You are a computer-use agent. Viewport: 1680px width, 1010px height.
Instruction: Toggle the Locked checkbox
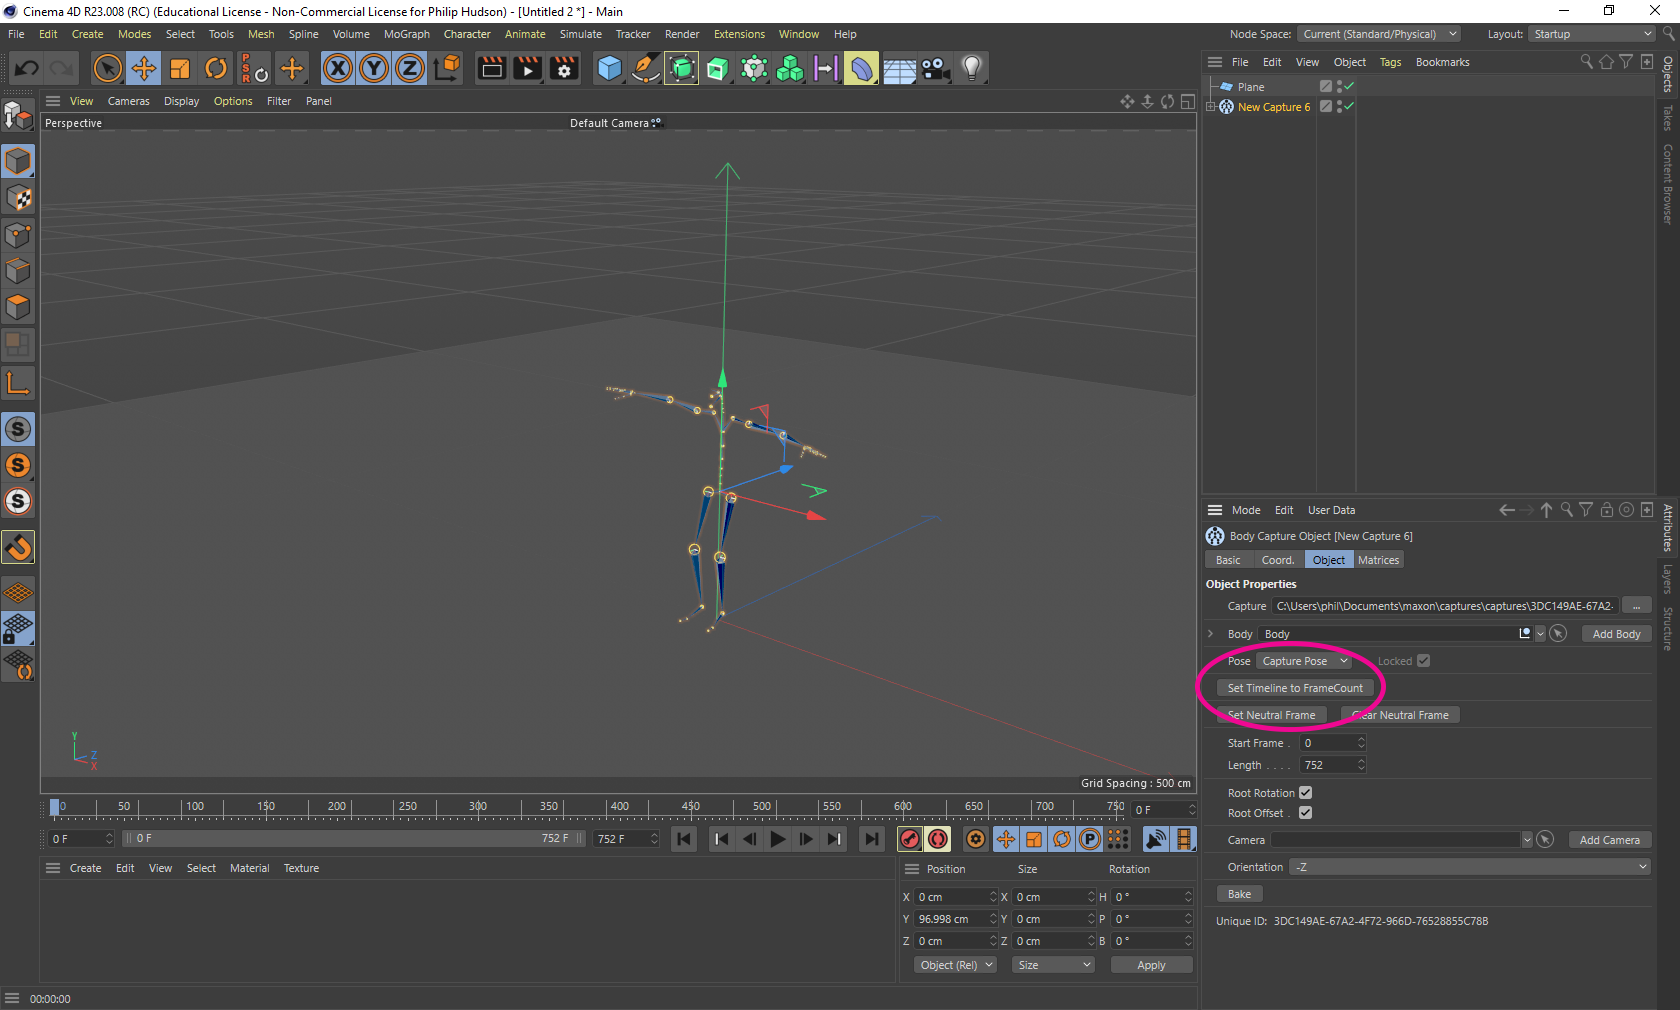pos(1423,661)
